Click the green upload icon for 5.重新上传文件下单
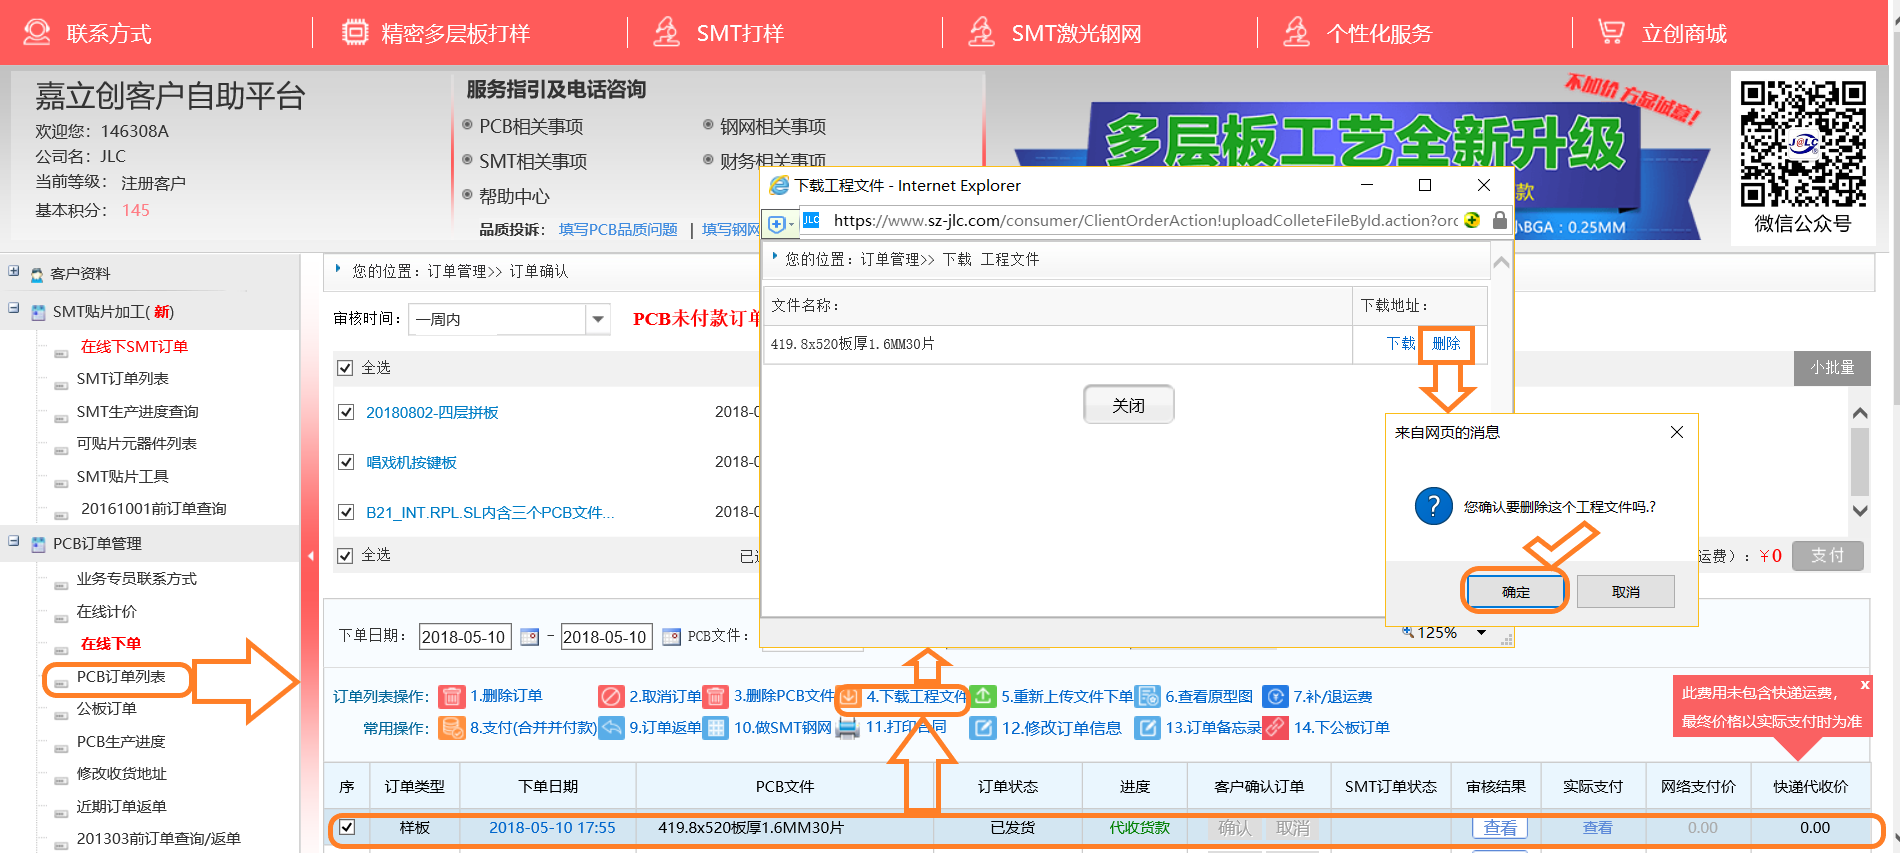 [984, 696]
